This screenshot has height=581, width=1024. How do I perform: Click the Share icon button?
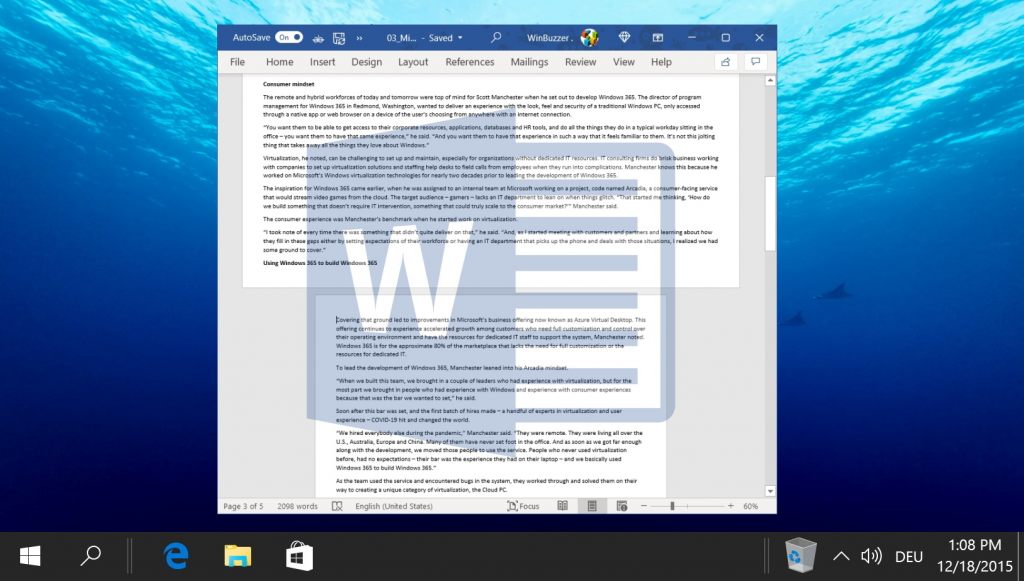coord(726,62)
